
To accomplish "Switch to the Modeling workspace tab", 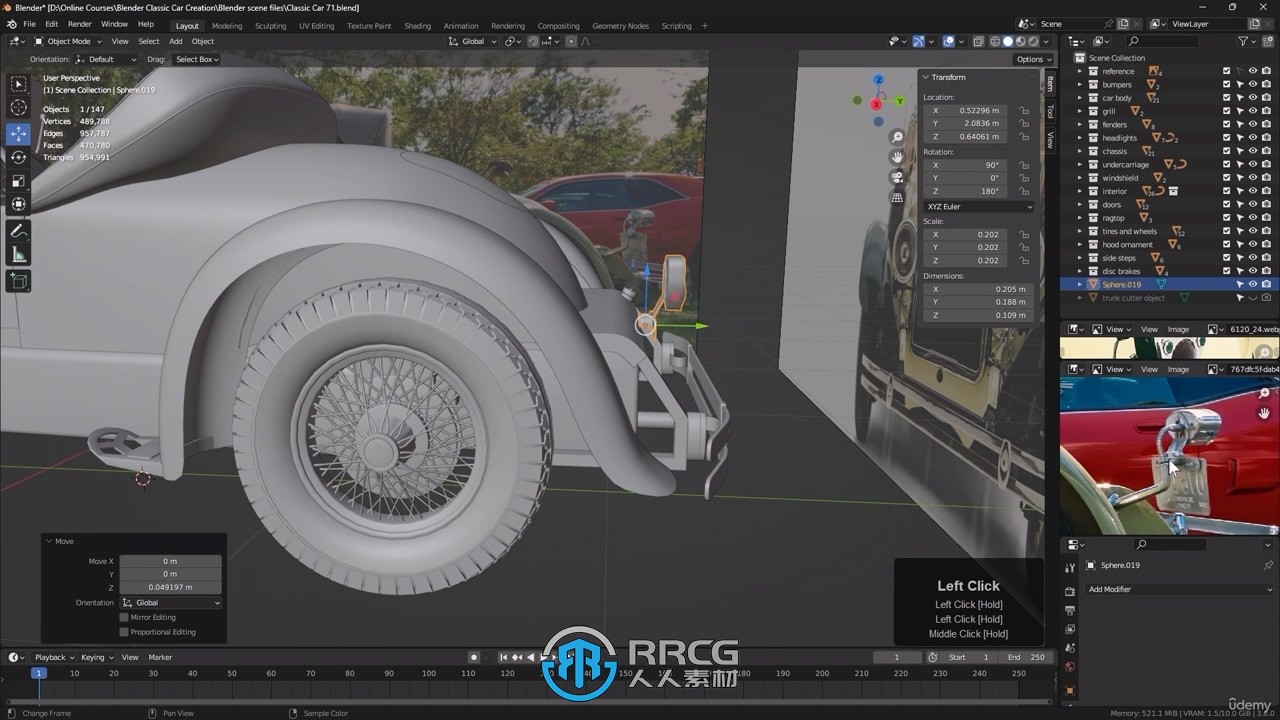I will pyautogui.click(x=227, y=26).
